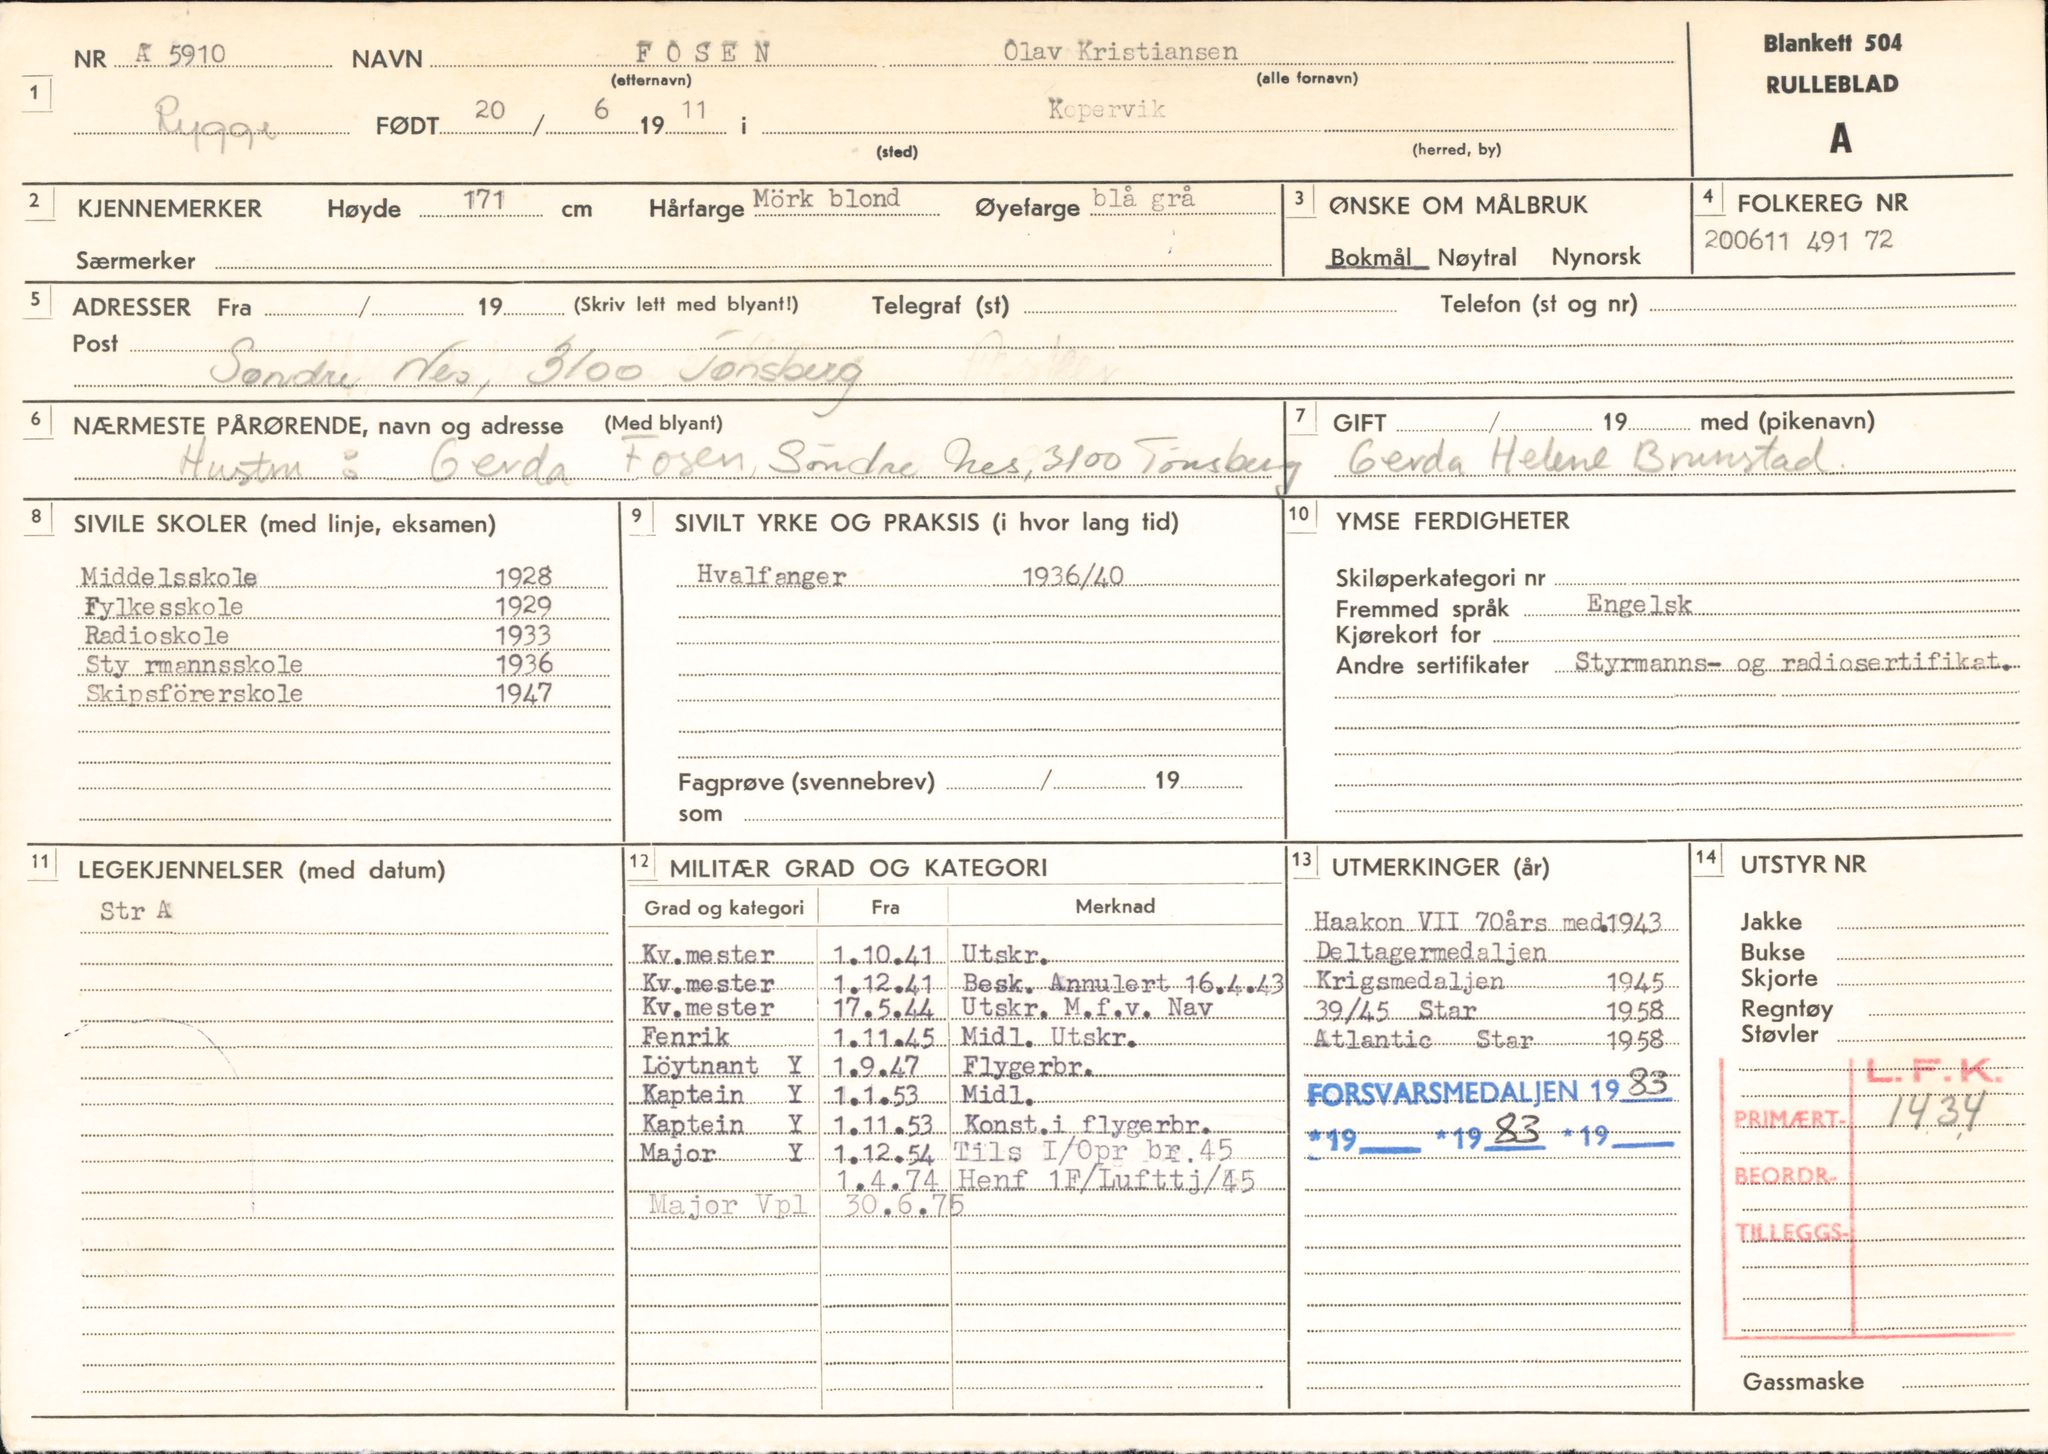This screenshot has width=2048, height=1454.
Task: Click the Styrmanns- og radiosertifikat certificate entry
Action: [1794, 662]
